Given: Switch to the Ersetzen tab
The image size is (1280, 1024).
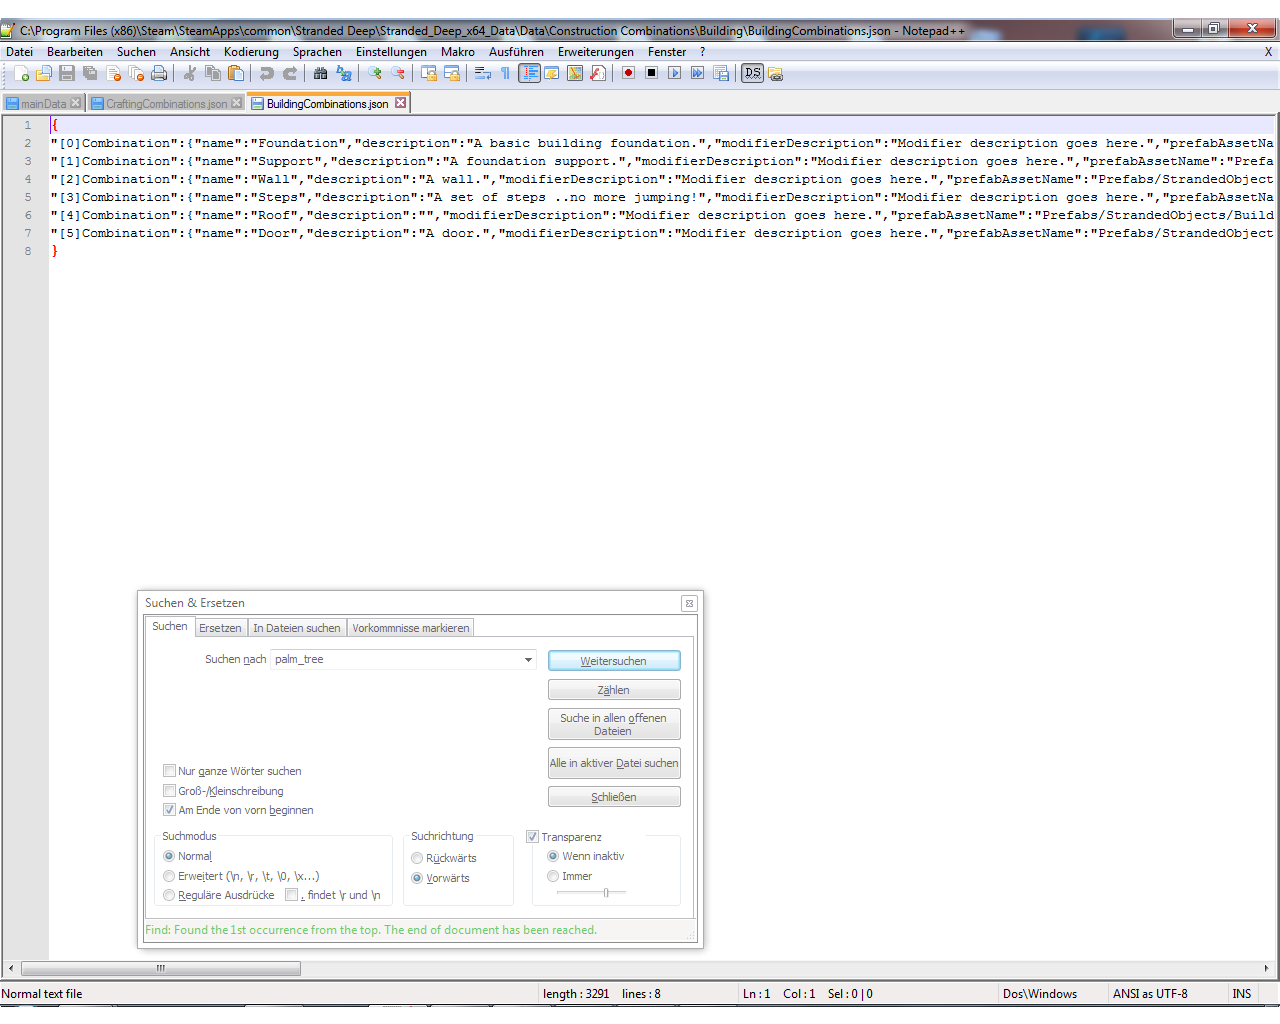Looking at the screenshot, I should coord(220,628).
